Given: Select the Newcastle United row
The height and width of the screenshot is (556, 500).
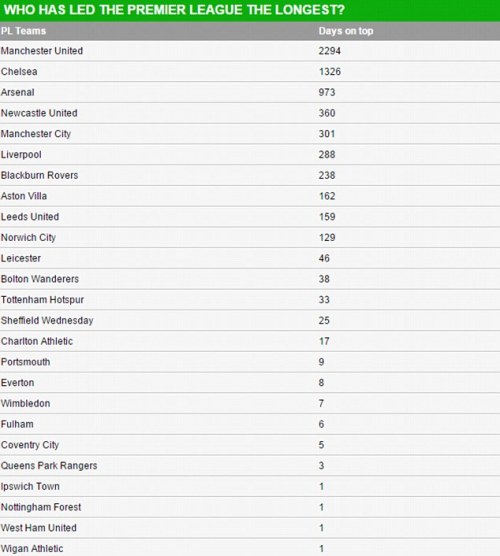Looking at the screenshot, I should [250, 113].
